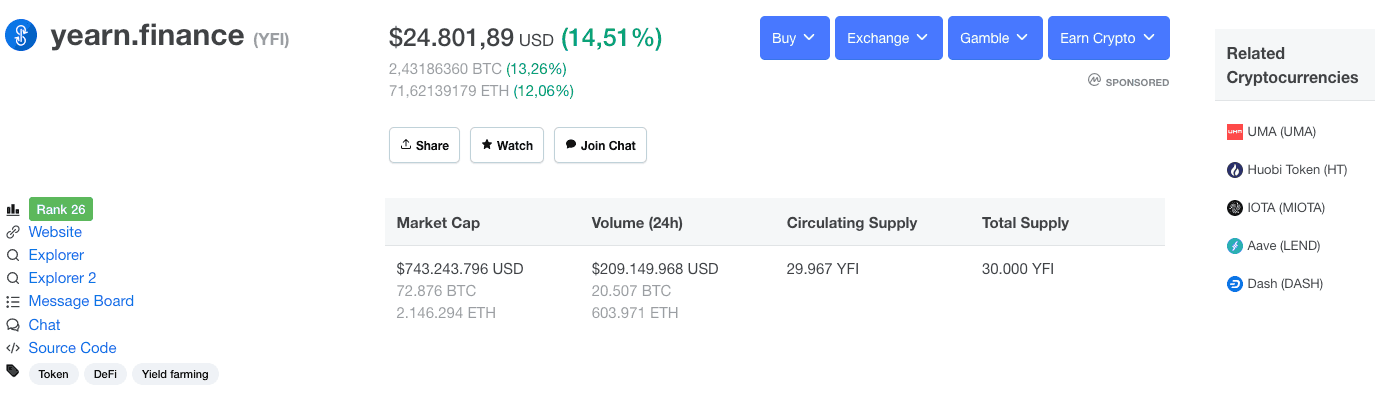Click the CoinMarketCap sponsored icon

(1094, 80)
